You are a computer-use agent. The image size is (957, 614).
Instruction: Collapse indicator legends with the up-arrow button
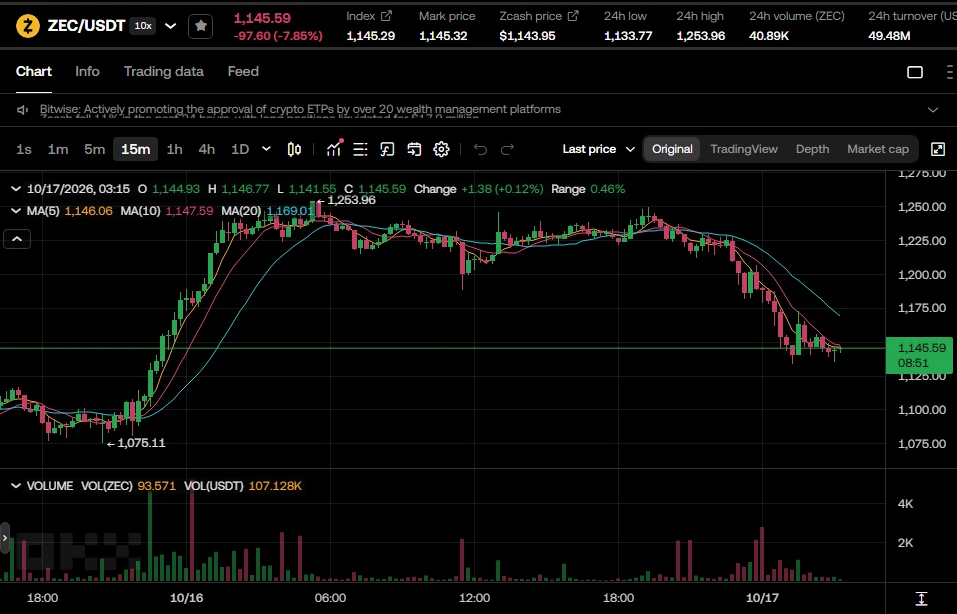coord(17,239)
